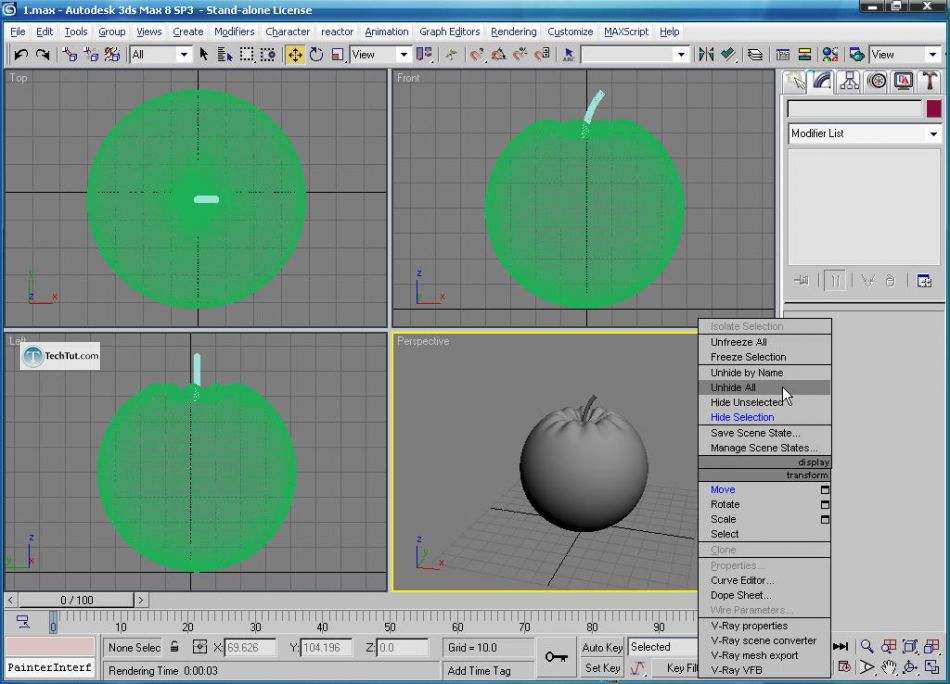Click the object color swatch

click(x=934, y=109)
